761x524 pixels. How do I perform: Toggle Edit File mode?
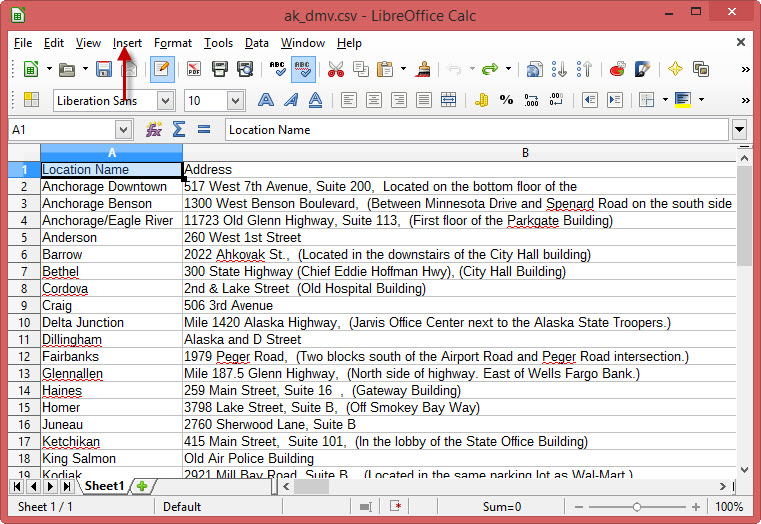coord(162,69)
